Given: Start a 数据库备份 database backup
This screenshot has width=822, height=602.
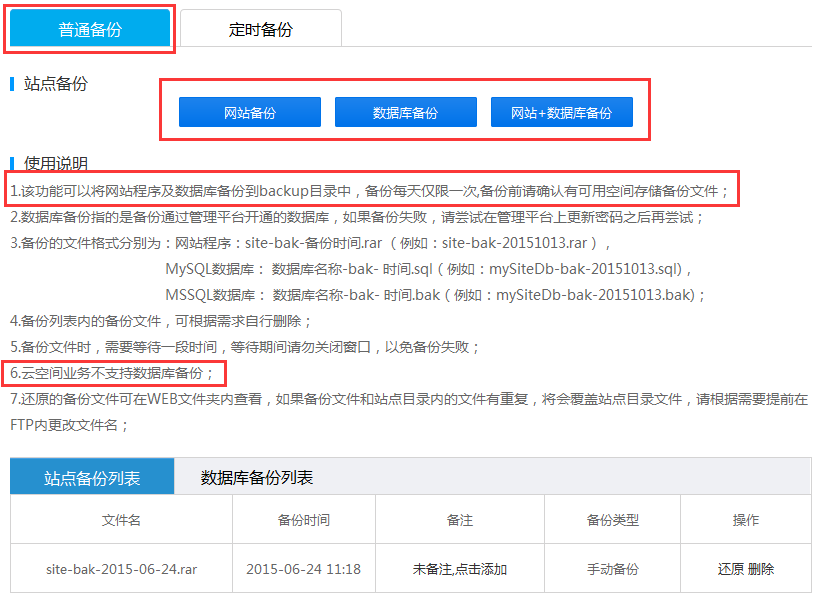Looking at the screenshot, I should (x=405, y=112).
